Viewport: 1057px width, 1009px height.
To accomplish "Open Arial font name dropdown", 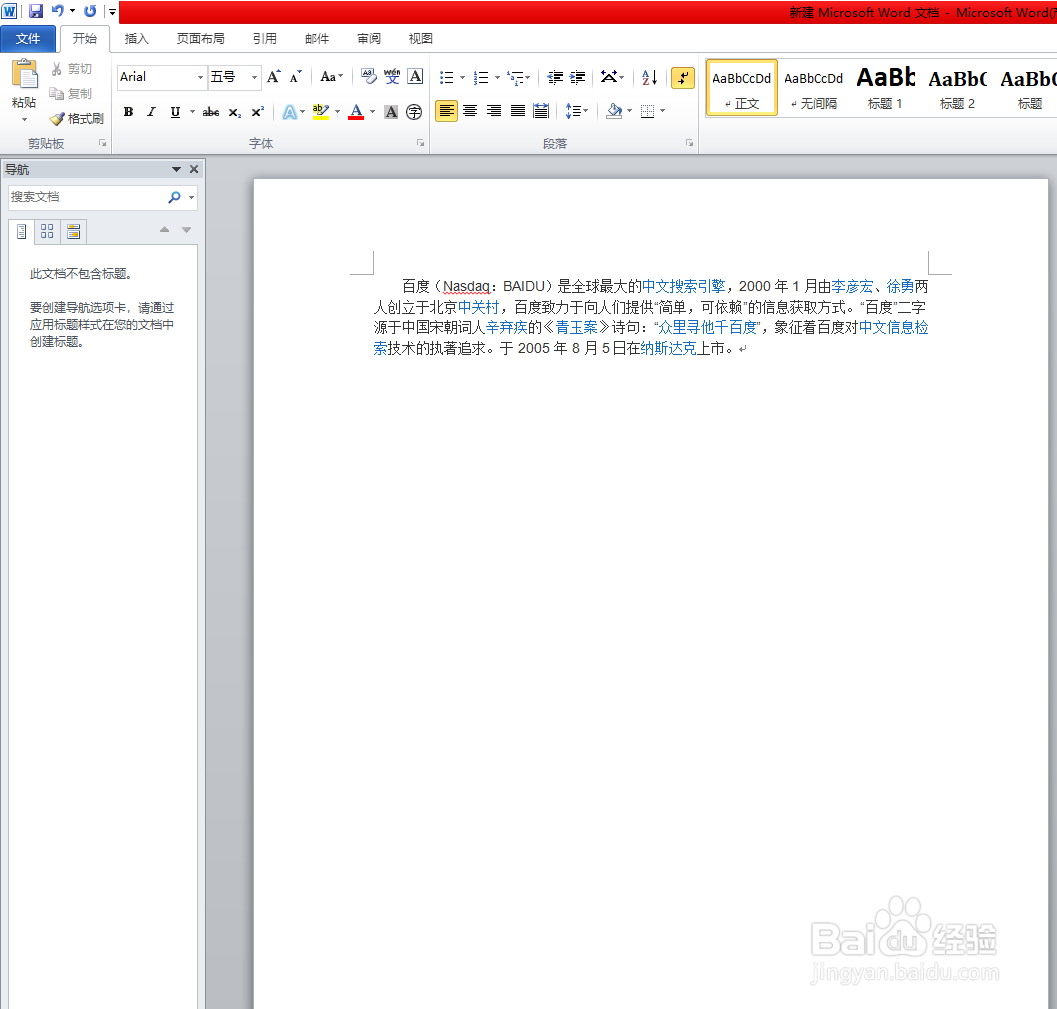I will pyautogui.click(x=200, y=78).
